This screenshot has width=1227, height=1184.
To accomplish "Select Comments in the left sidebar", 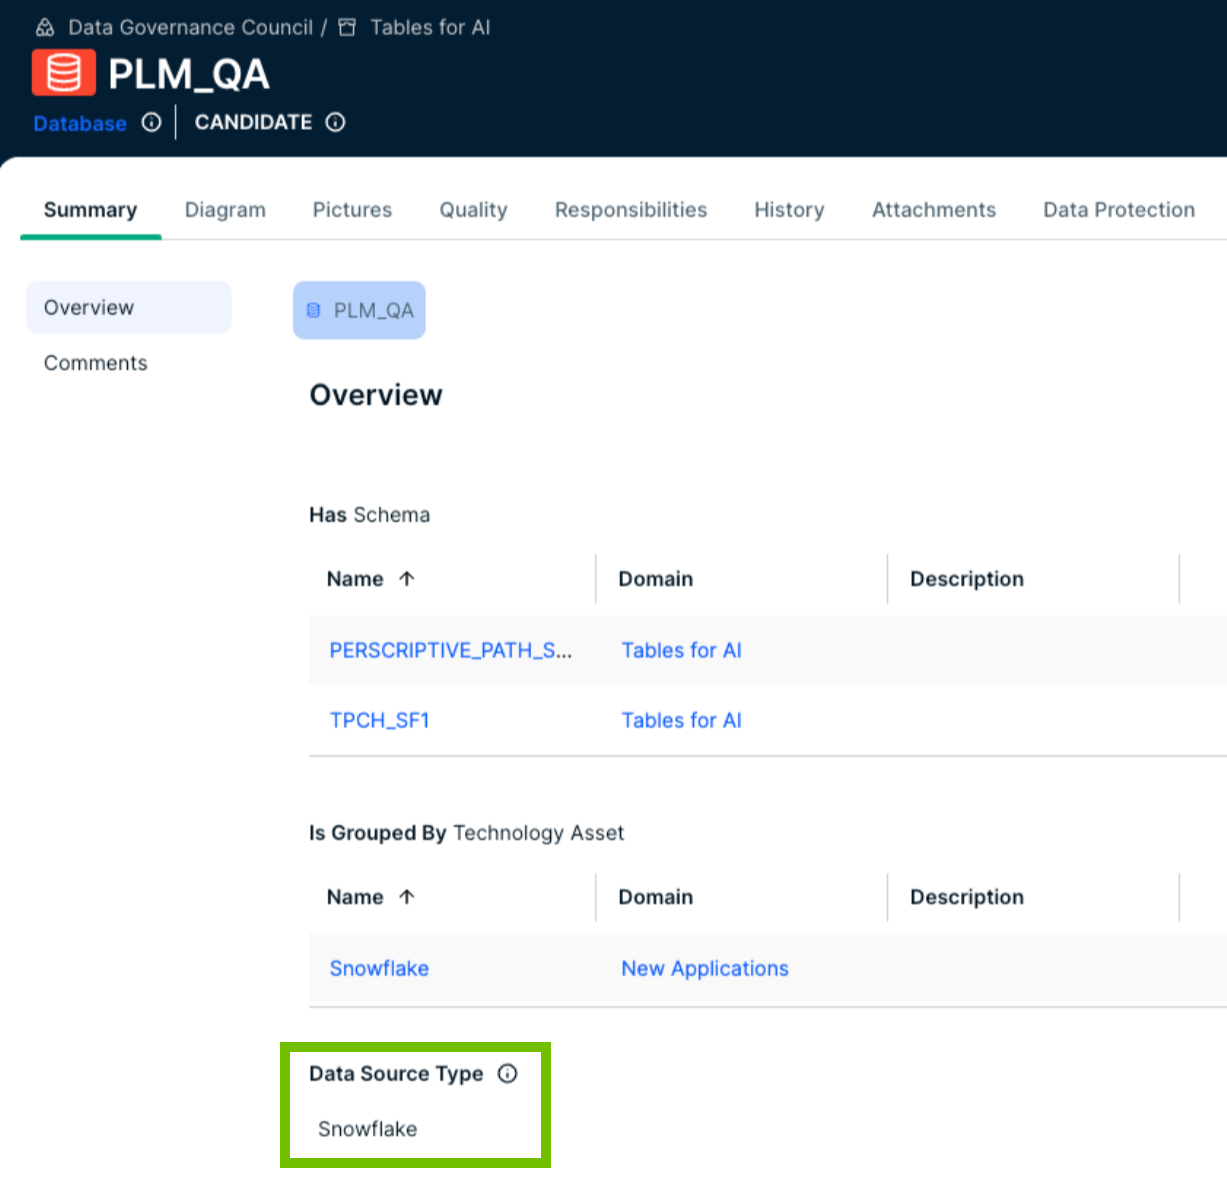I will pos(95,363).
